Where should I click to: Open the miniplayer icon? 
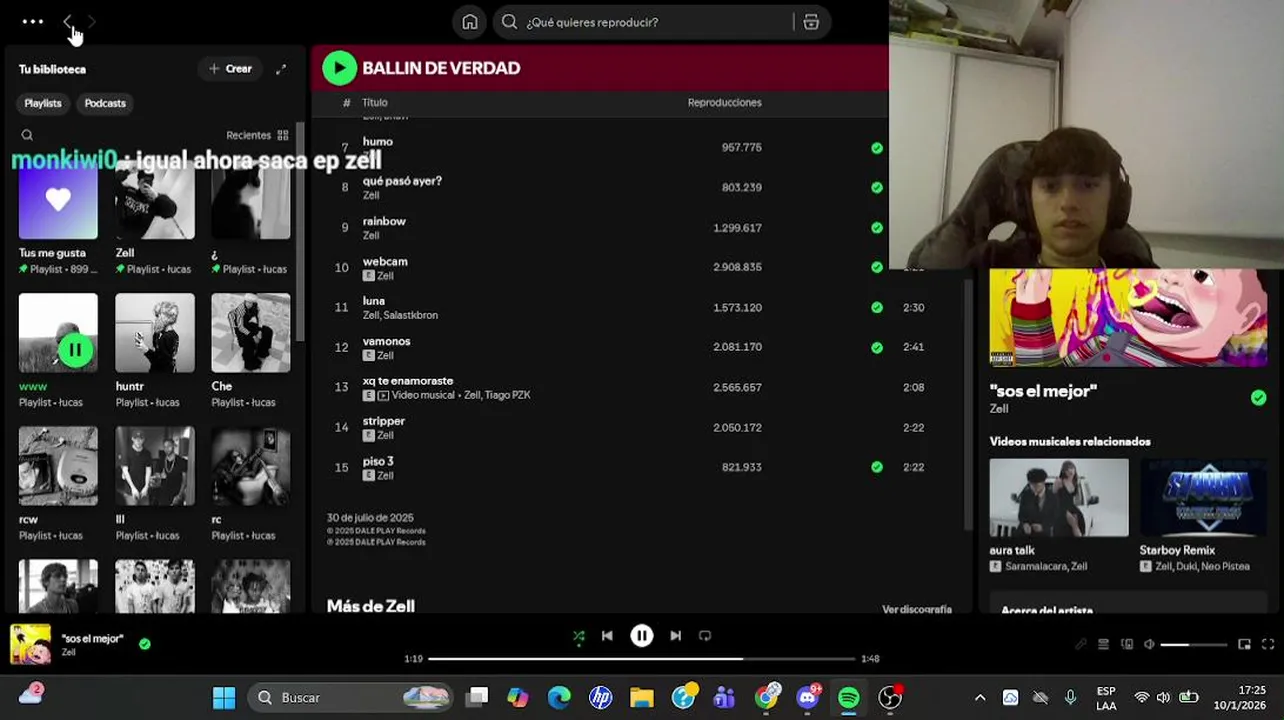(1244, 645)
